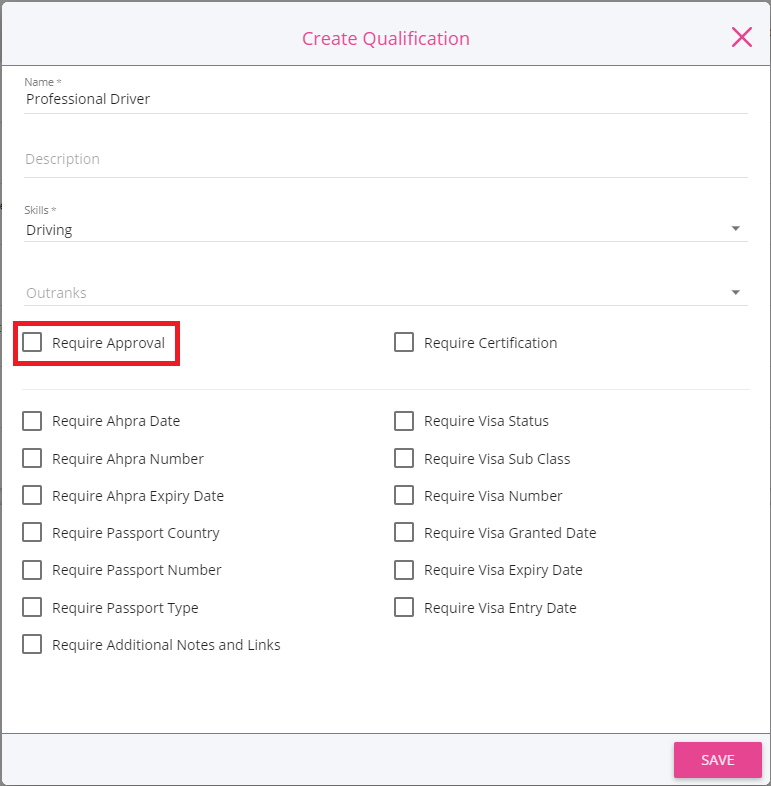The height and width of the screenshot is (786, 771).
Task: Enable Require Passport Type checkbox
Action: tap(32, 608)
